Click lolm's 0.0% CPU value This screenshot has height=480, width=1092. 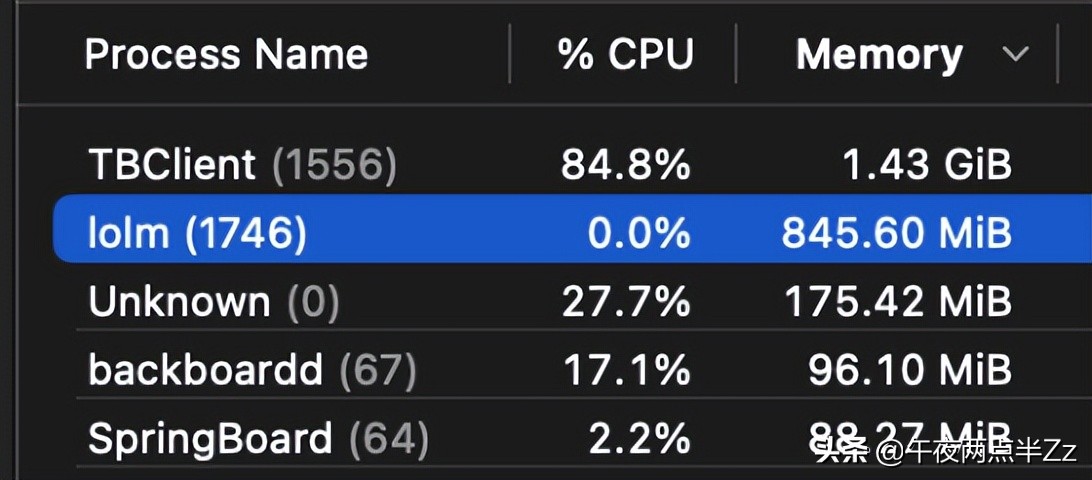[x=640, y=233]
